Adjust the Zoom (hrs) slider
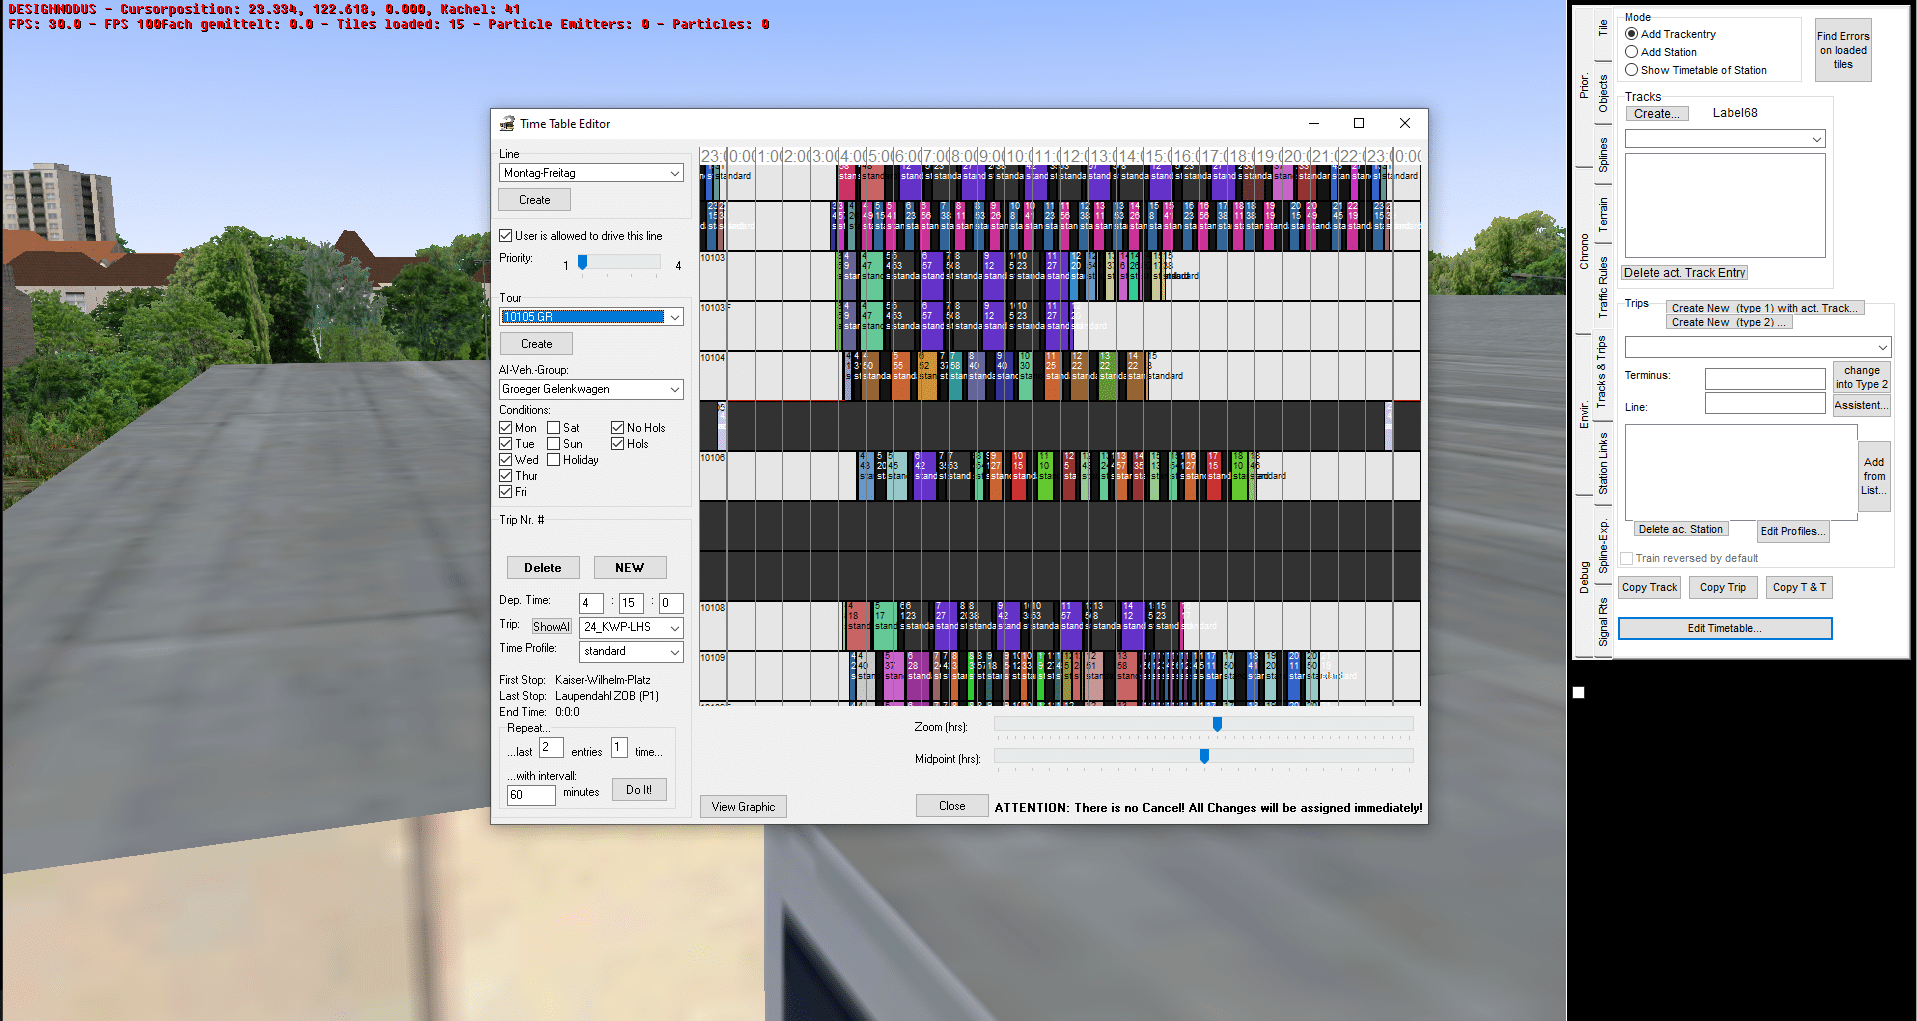The width and height of the screenshot is (1917, 1021). click(1217, 724)
